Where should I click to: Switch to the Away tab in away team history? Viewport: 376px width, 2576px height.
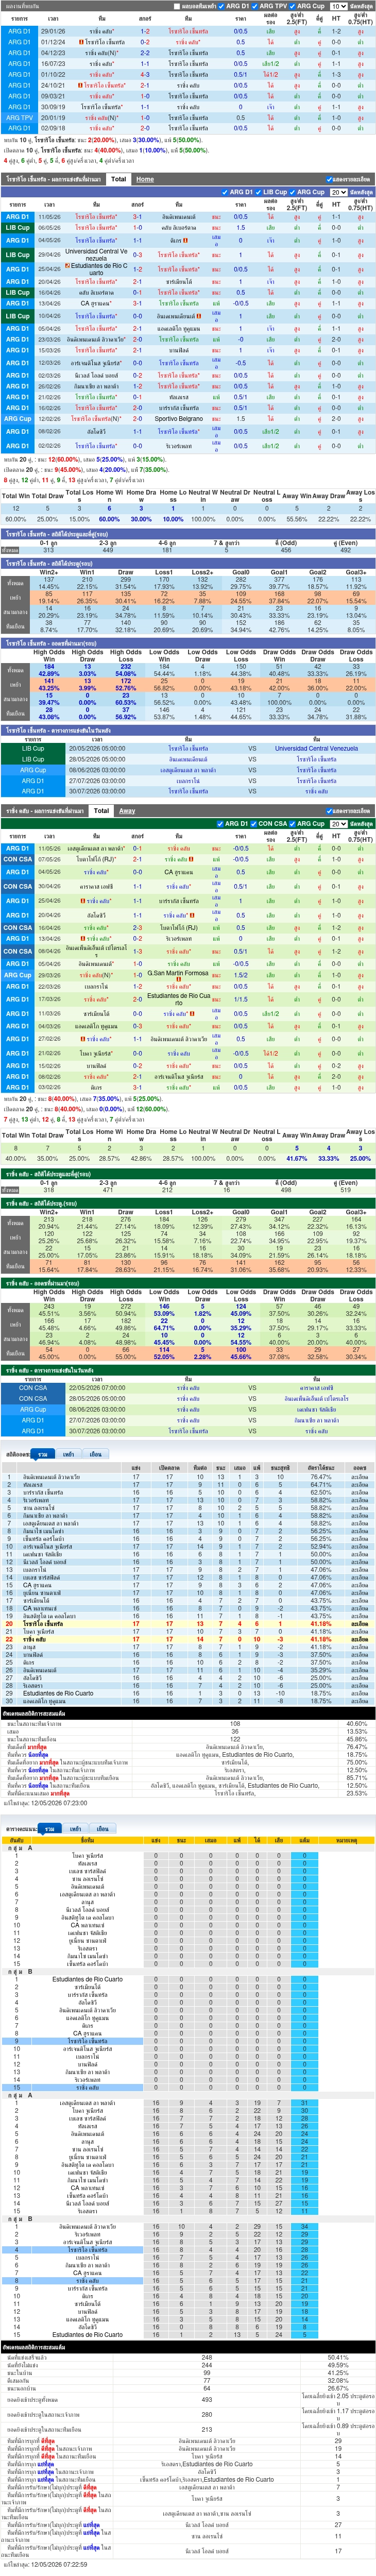(x=127, y=811)
